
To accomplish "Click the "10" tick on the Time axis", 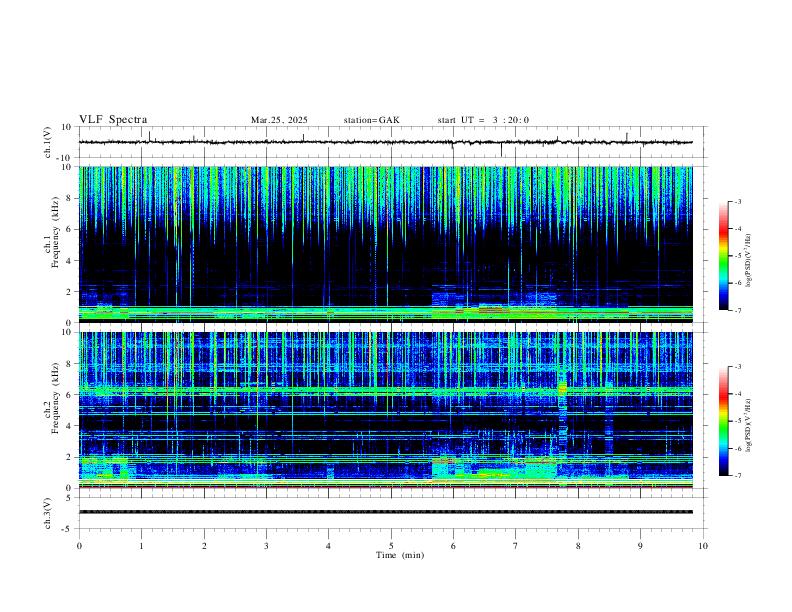I will tap(703, 546).
